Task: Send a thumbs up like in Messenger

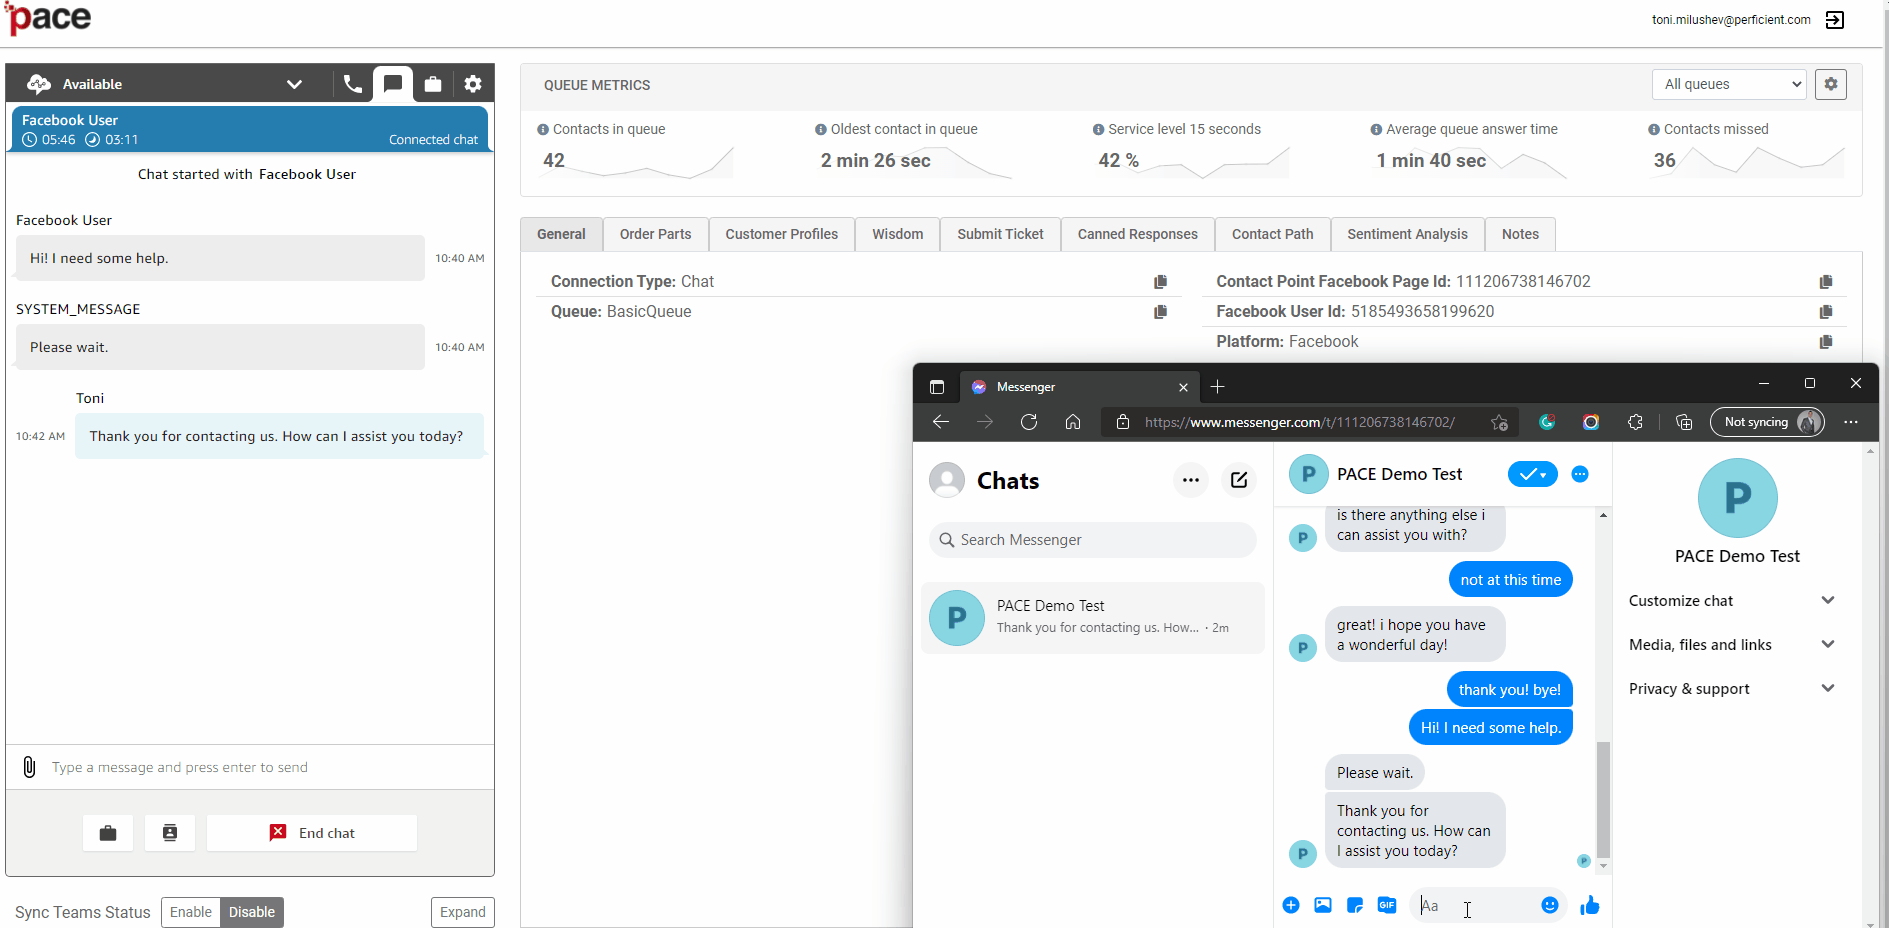Action: [1590, 905]
